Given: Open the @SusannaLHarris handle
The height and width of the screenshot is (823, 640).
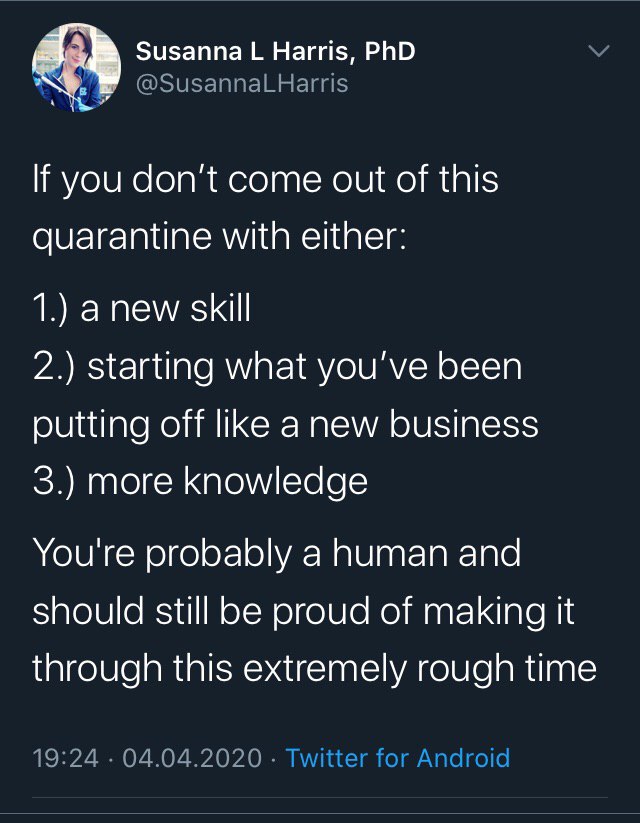Looking at the screenshot, I should point(241,84).
